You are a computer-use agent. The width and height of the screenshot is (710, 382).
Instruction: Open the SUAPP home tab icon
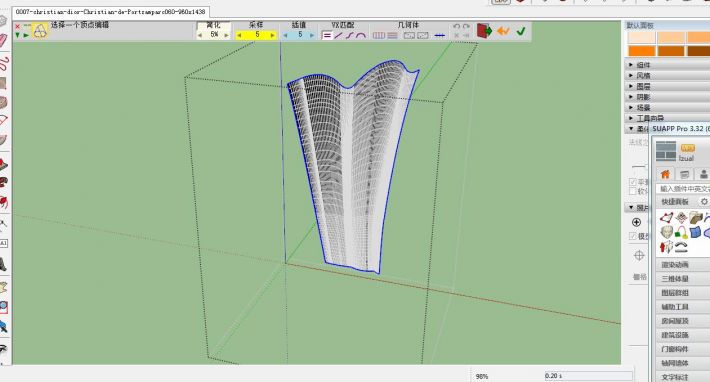pos(665,174)
